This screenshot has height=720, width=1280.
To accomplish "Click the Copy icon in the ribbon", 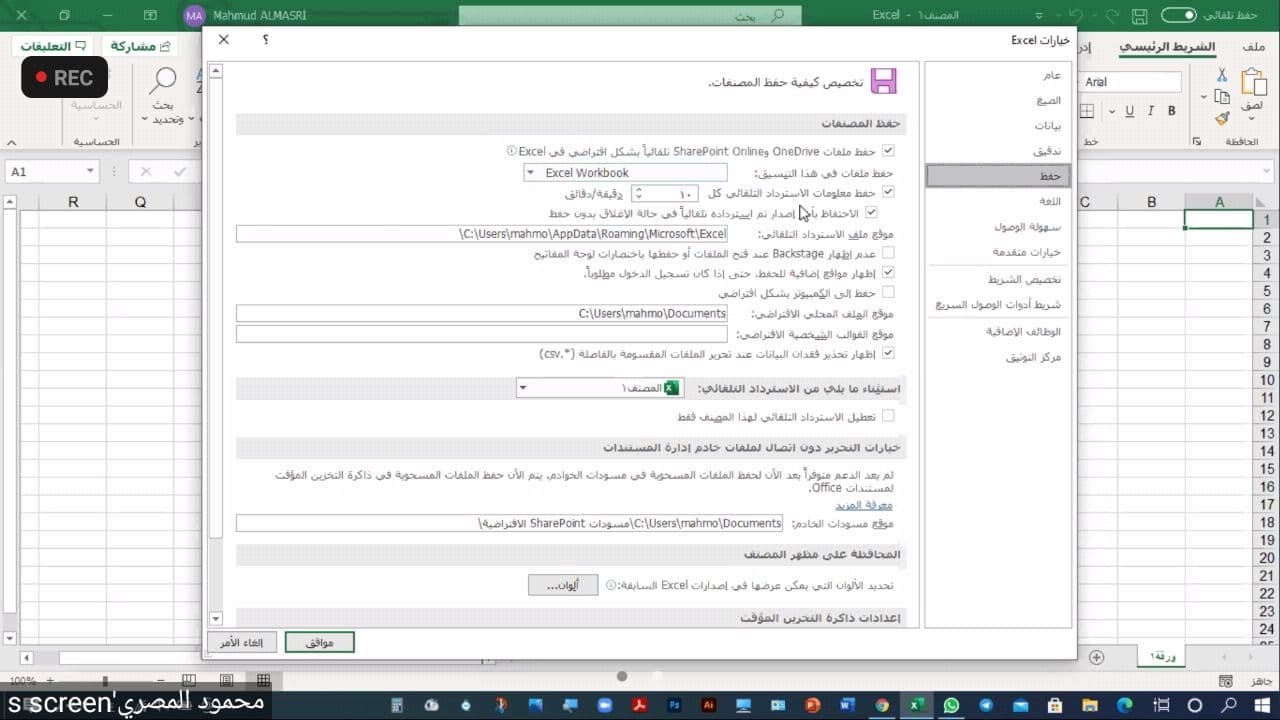I will click(x=1221, y=97).
